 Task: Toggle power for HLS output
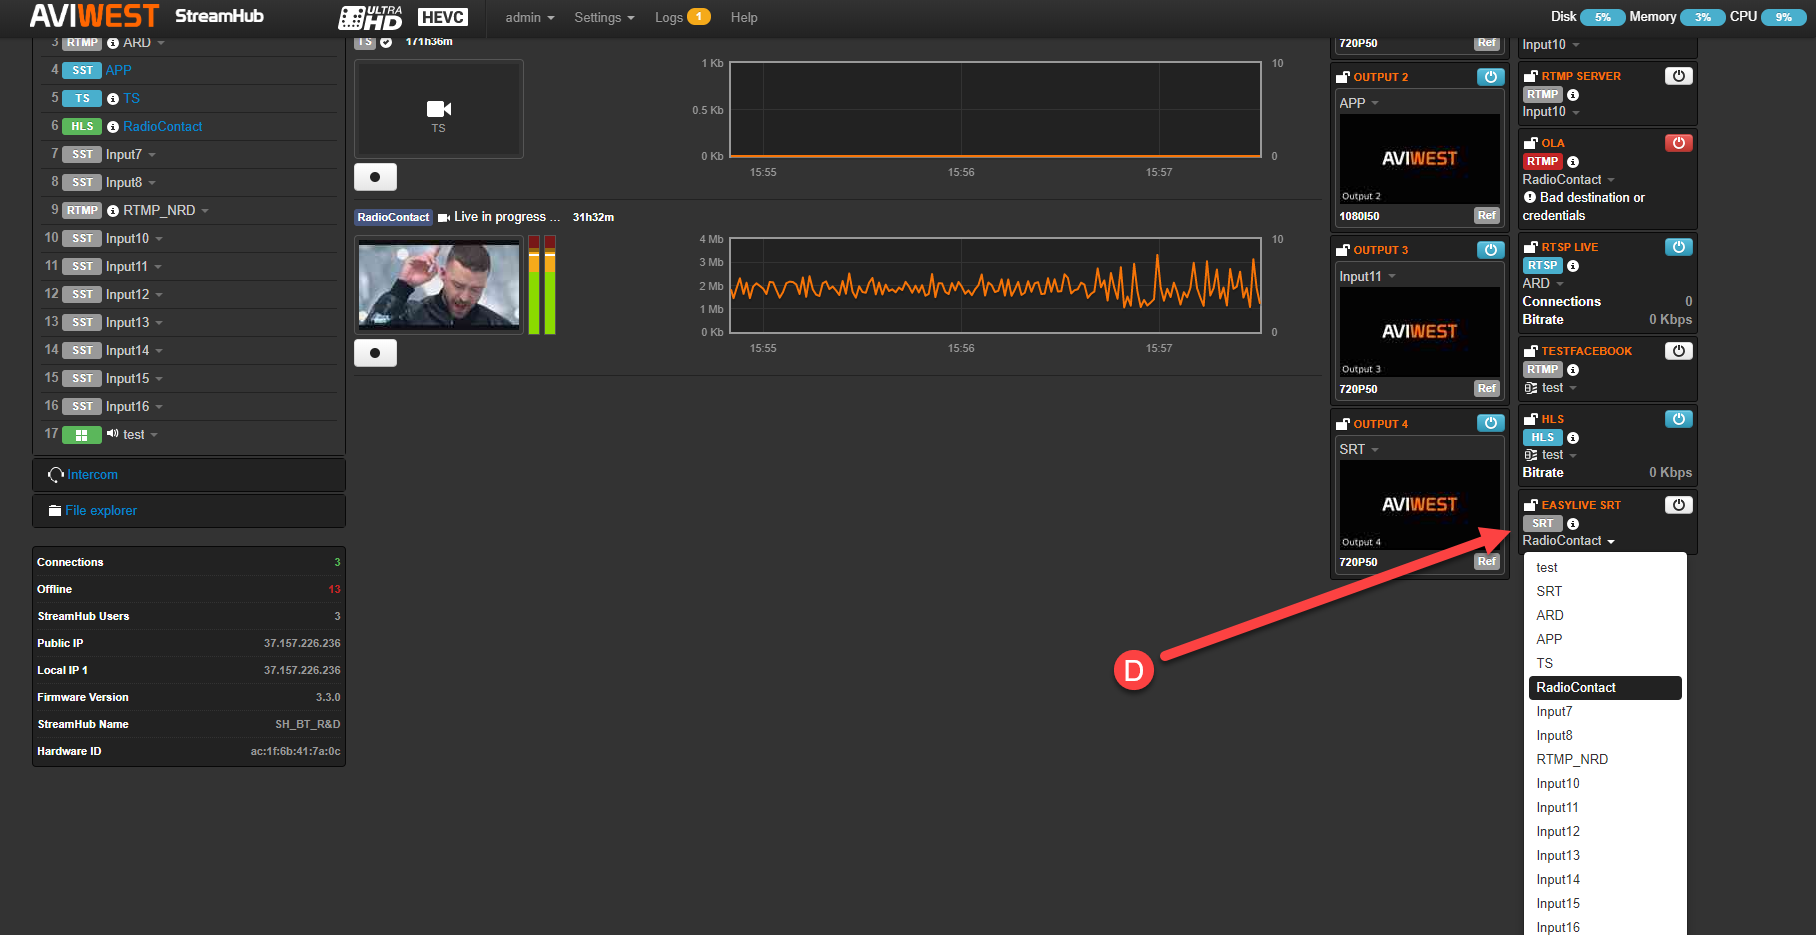[1678, 419]
